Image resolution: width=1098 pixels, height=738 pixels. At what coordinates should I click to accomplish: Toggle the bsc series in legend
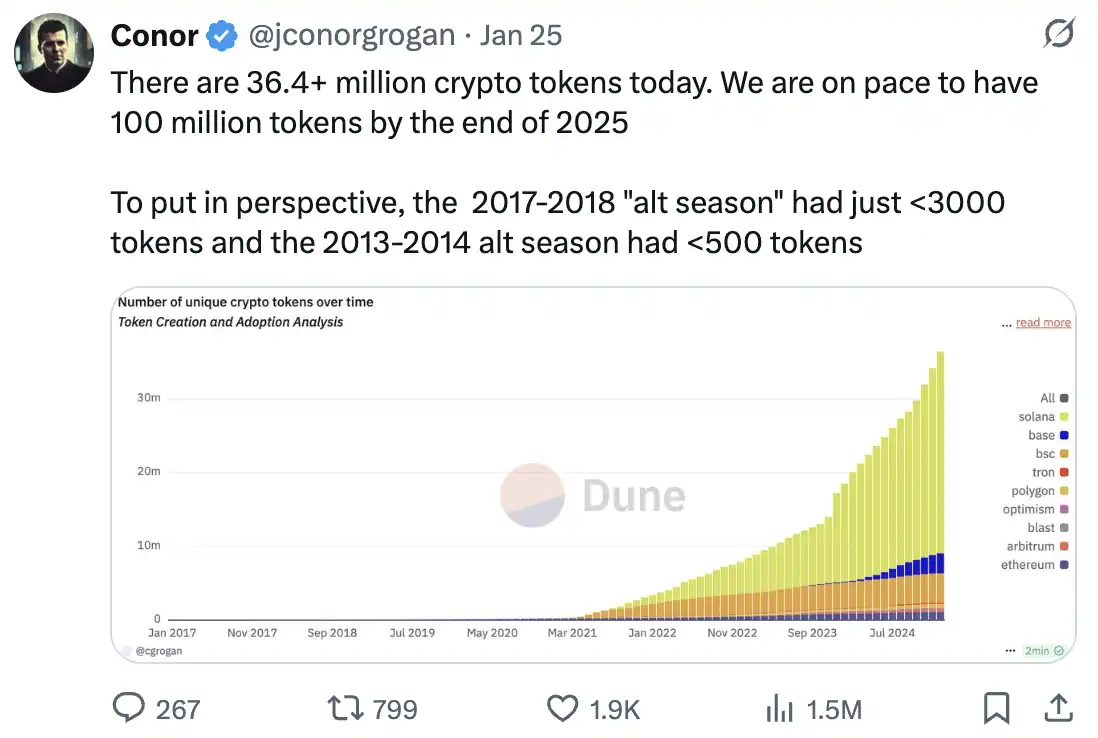tap(1063, 454)
